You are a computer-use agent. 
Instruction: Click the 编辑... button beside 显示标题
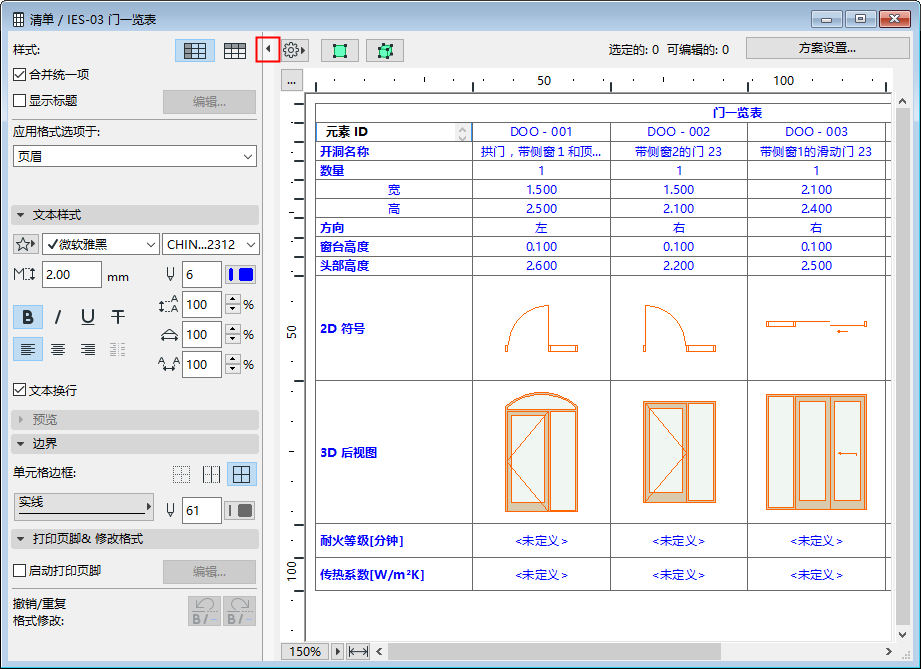pyautogui.click(x=209, y=102)
